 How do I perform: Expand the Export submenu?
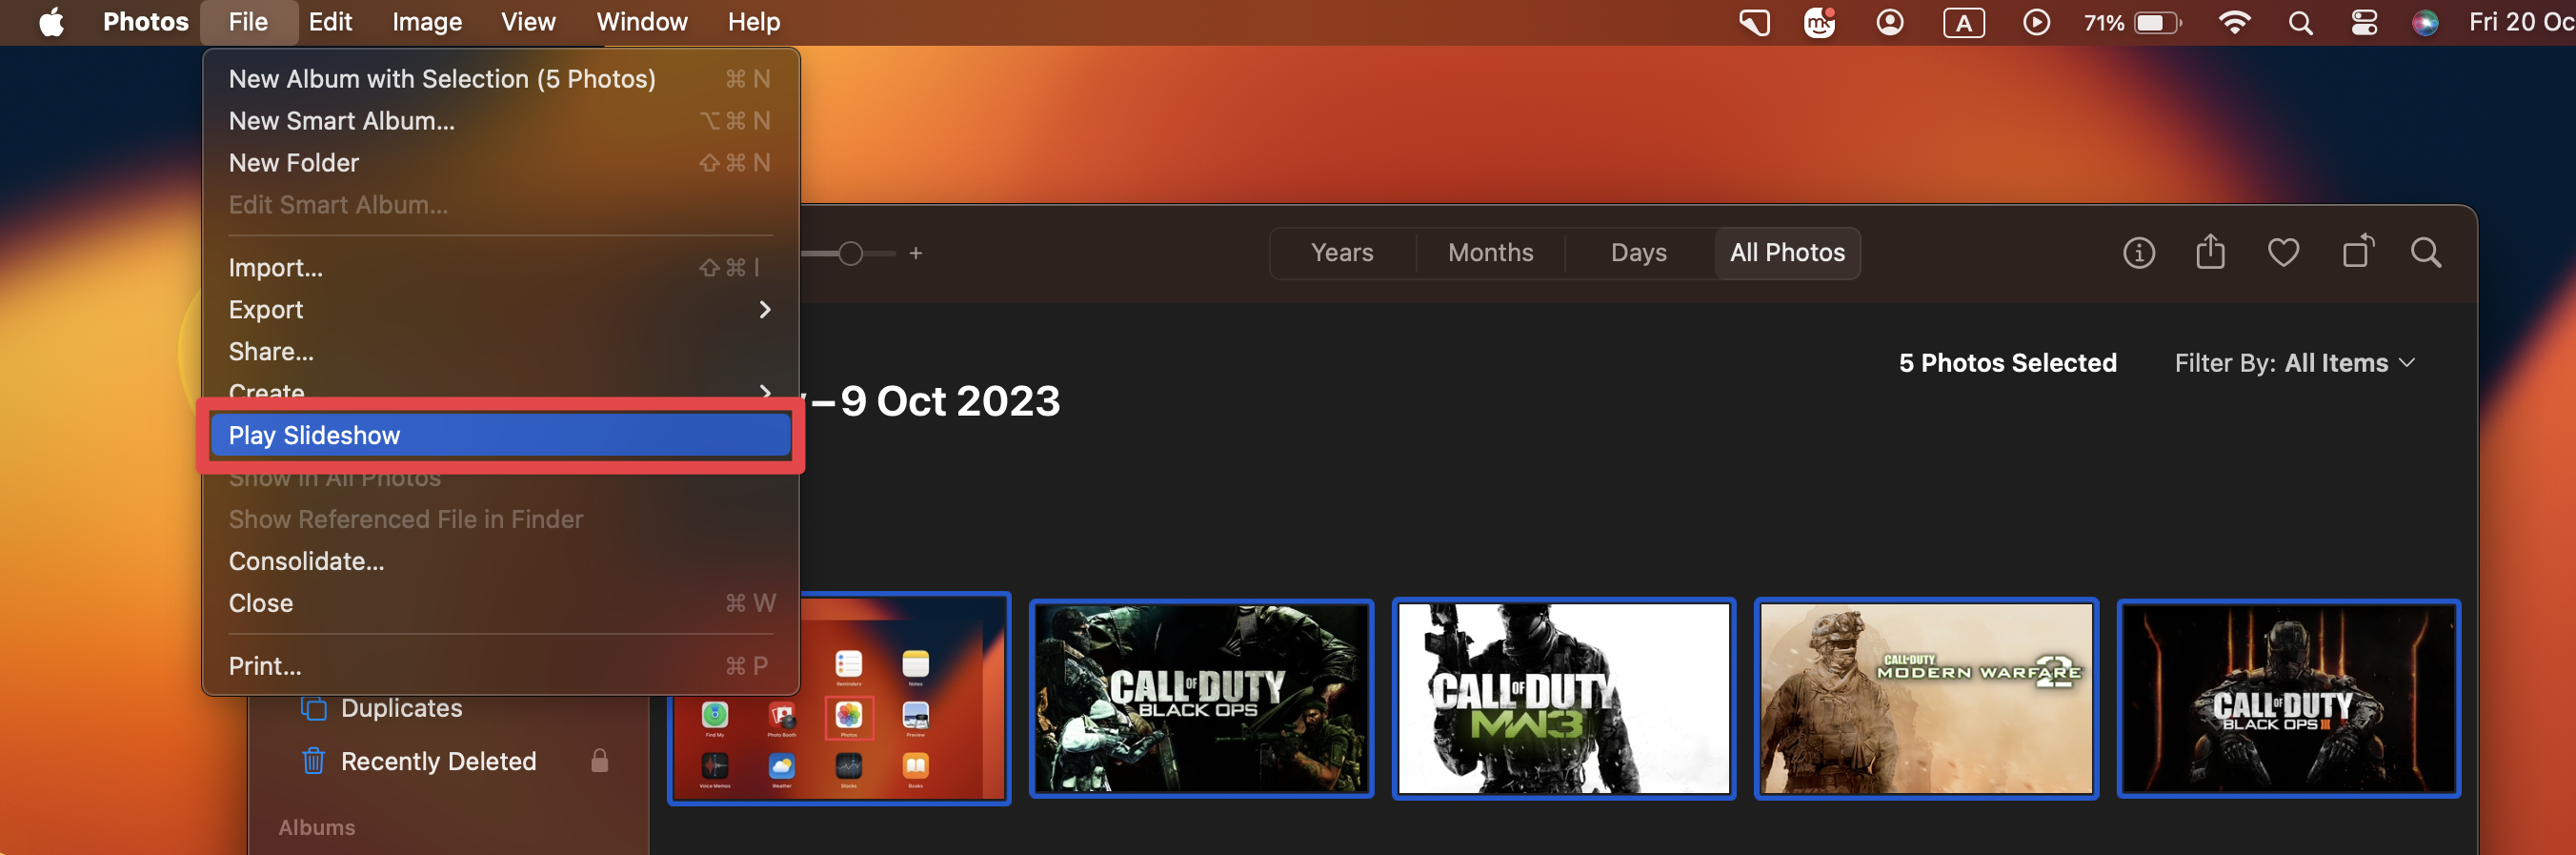tap(498, 310)
